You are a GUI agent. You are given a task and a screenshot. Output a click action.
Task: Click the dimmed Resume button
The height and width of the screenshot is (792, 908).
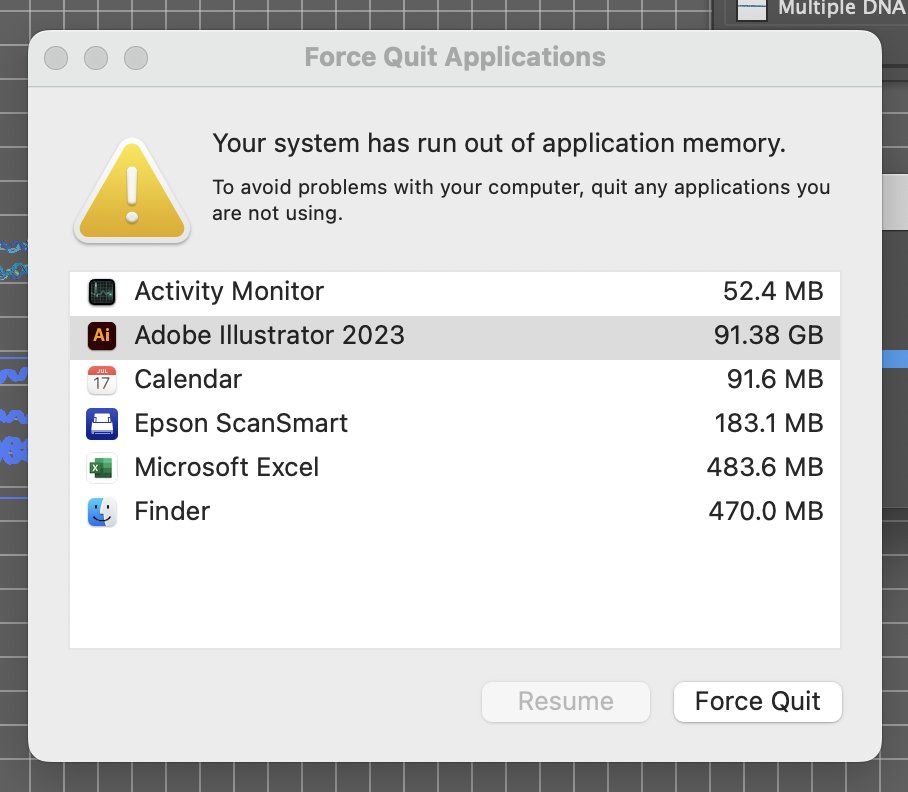pos(566,702)
